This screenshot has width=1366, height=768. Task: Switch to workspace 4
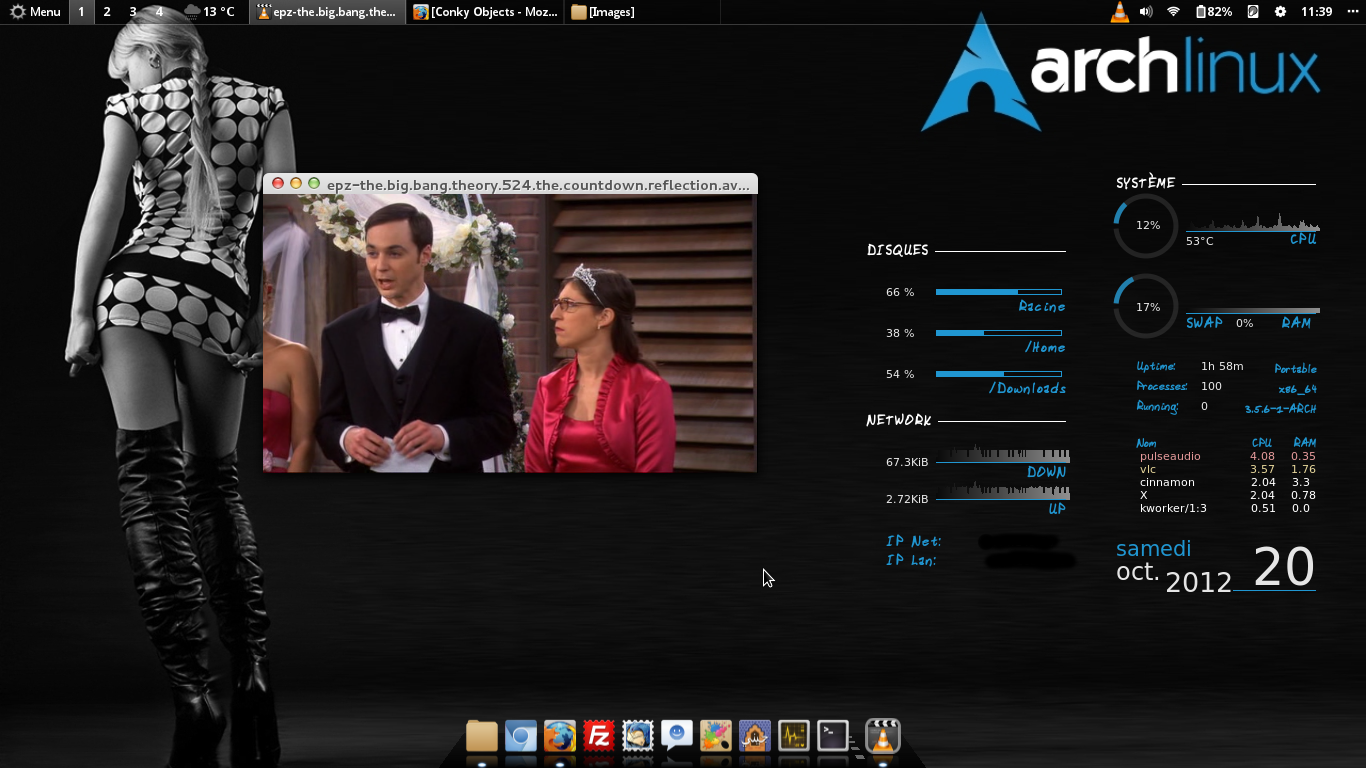click(159, 12)
